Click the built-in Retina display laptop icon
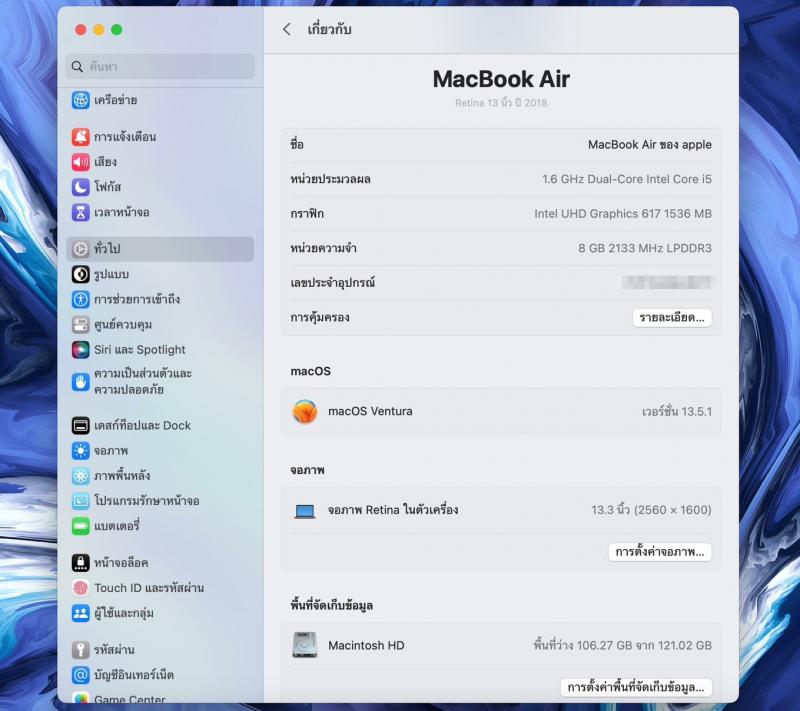This screenshot has height=711, width=800. tap(305, 511)
